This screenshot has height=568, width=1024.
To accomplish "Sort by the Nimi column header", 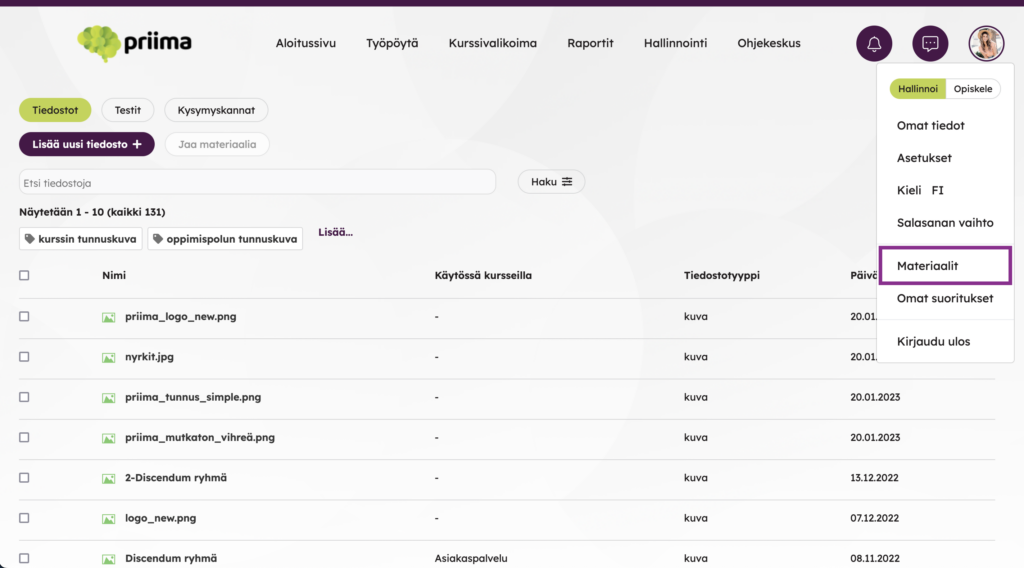I will (x=114, y=276).
